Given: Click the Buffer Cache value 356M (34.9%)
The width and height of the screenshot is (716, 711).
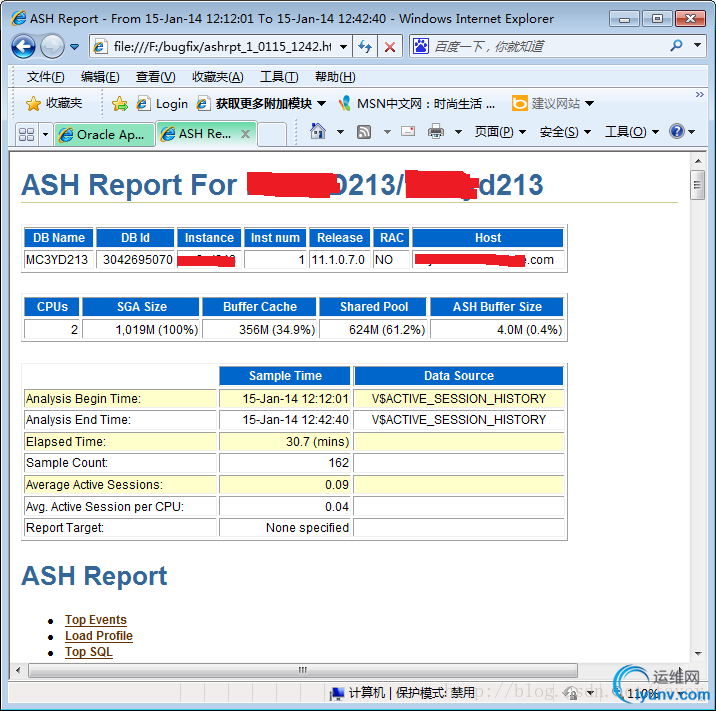Looking at the screenshot, I should 277,329.
